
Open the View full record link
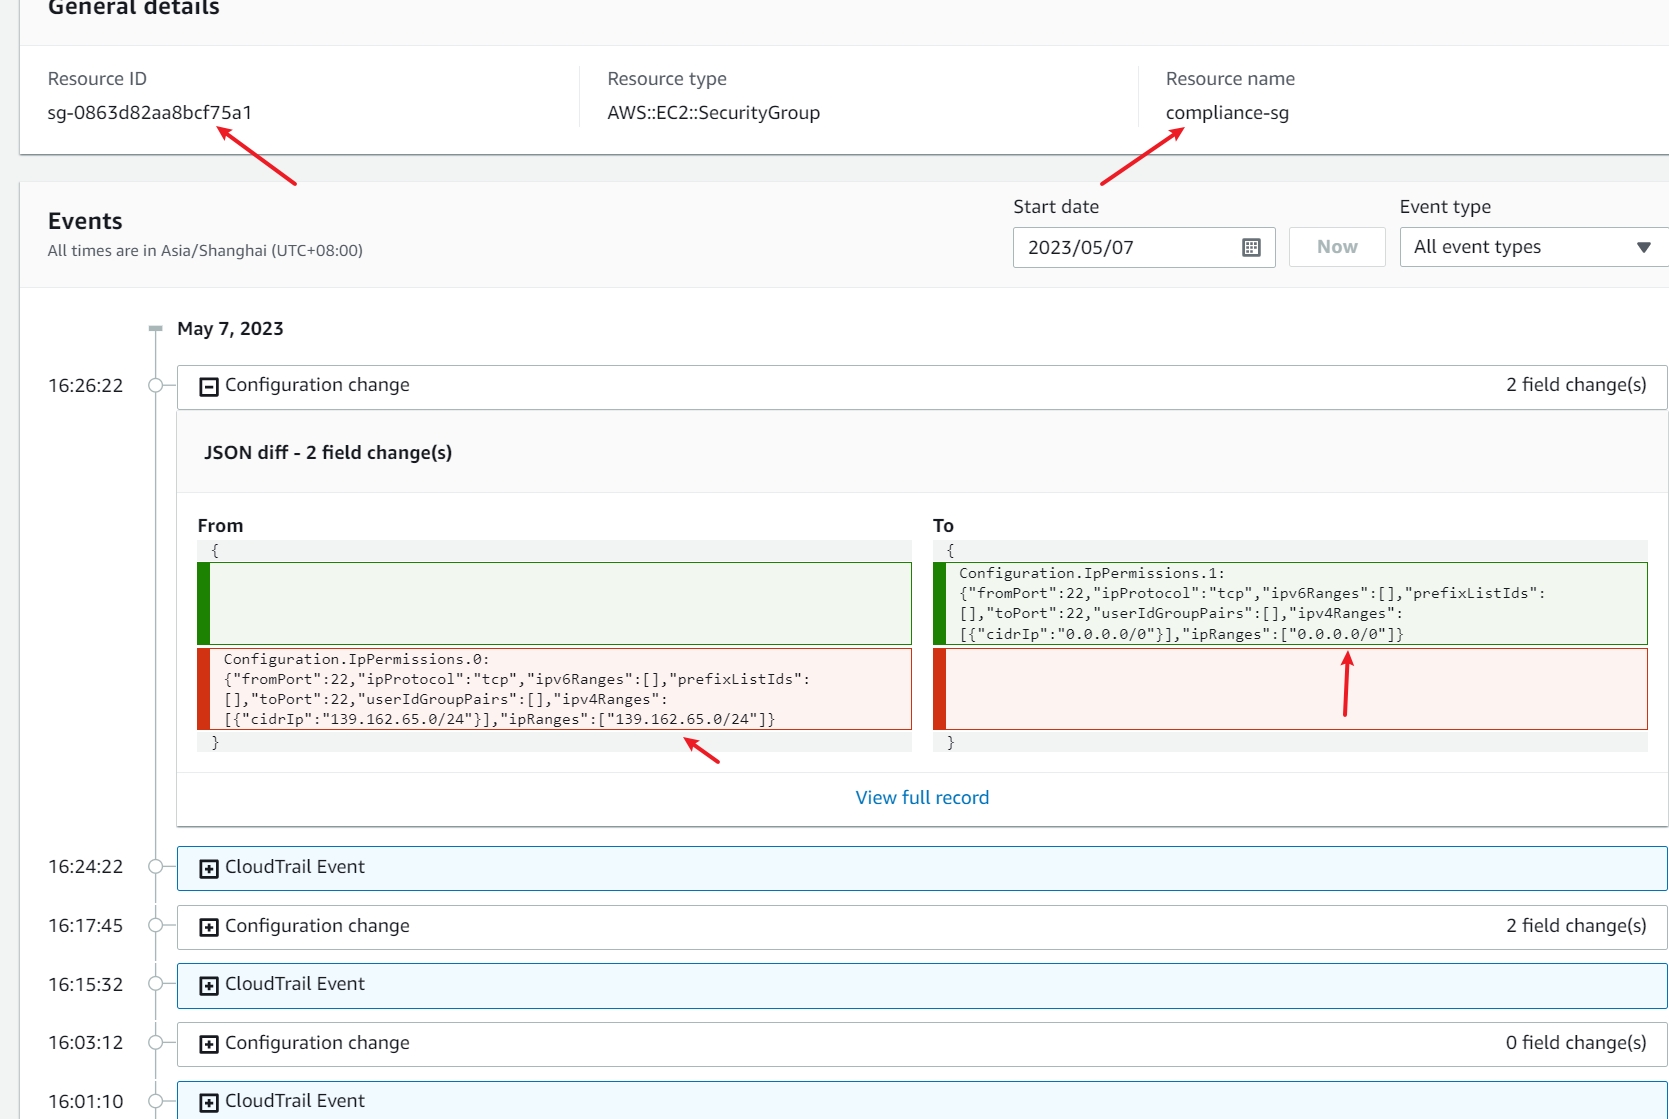[x=921, y=798]
